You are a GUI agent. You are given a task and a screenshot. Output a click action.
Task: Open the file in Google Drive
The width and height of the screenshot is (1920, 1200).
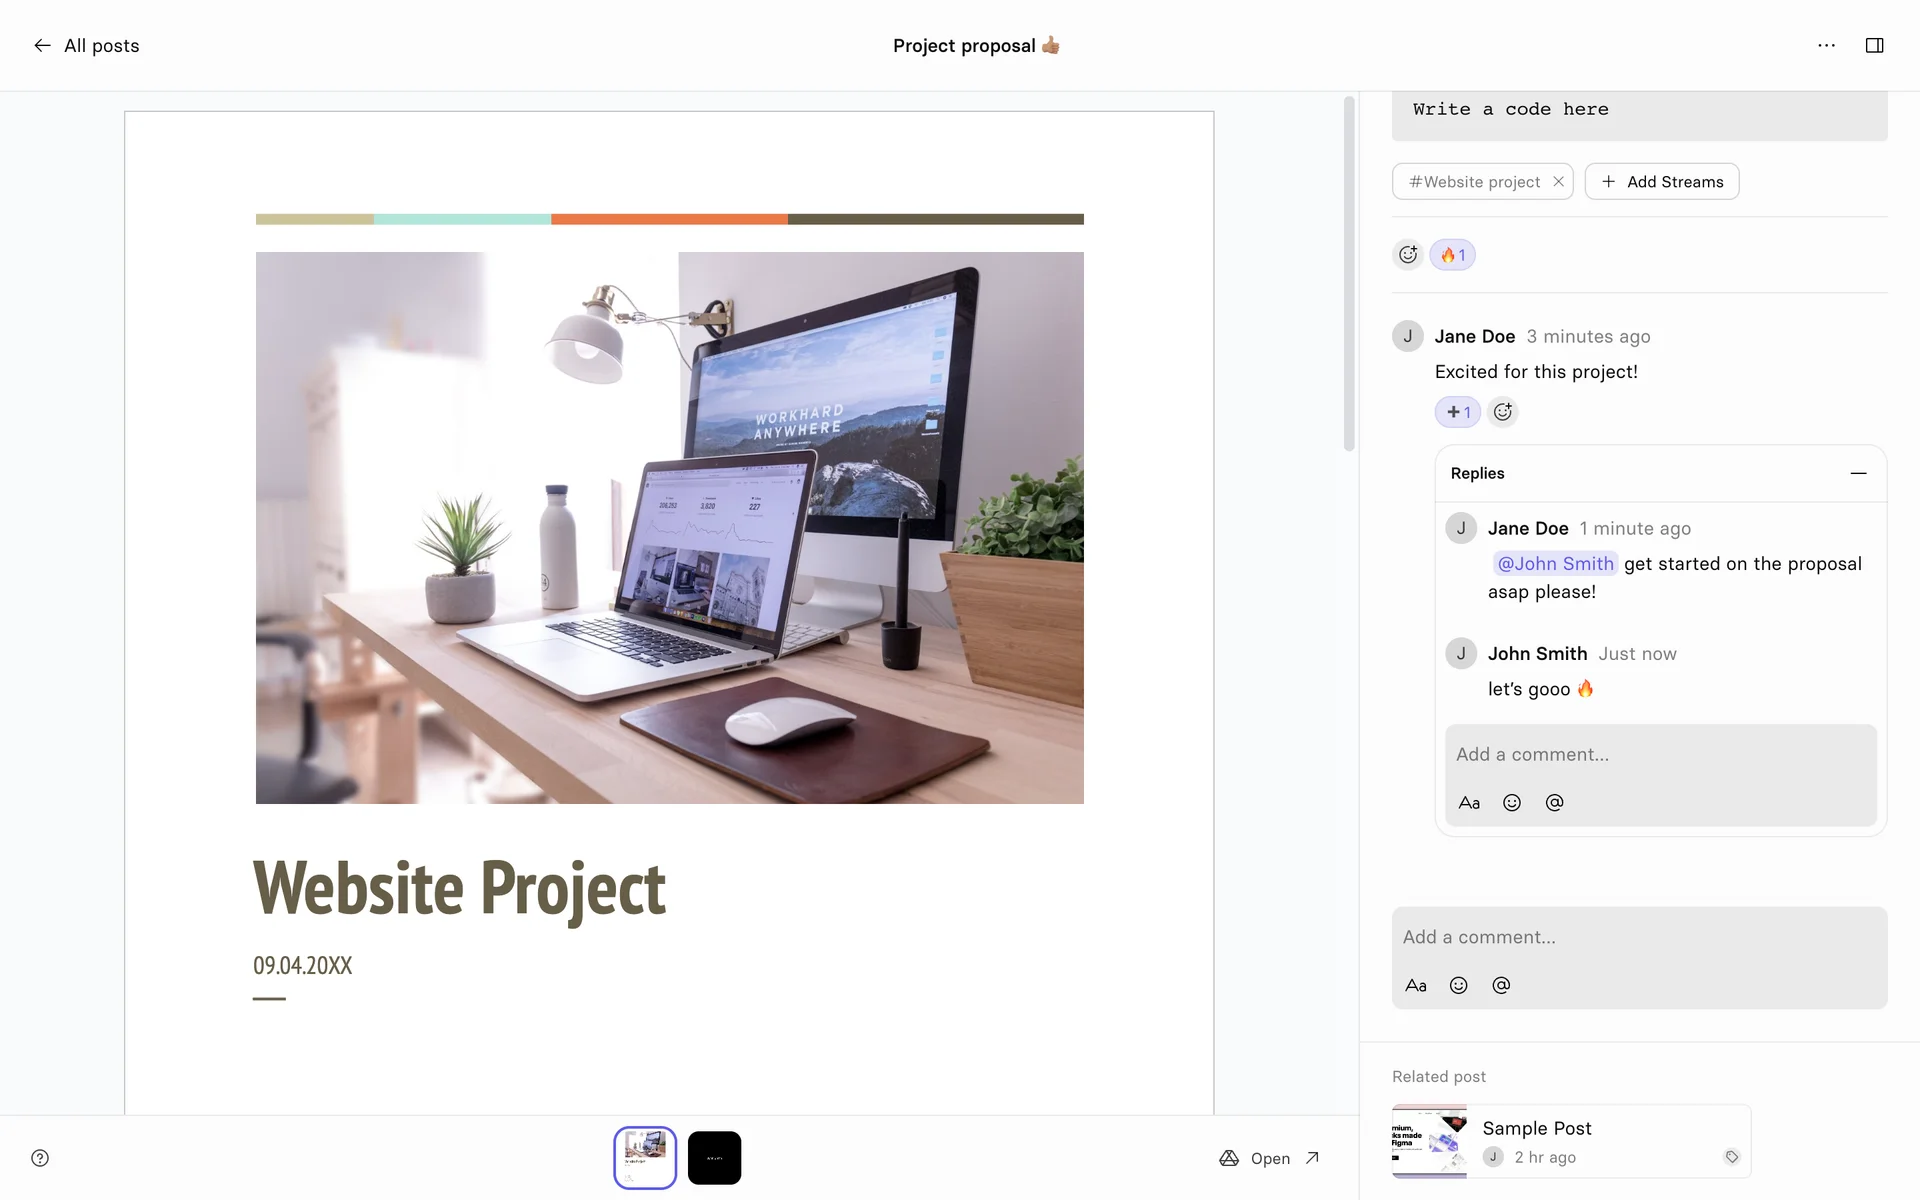(1270, 1158)
